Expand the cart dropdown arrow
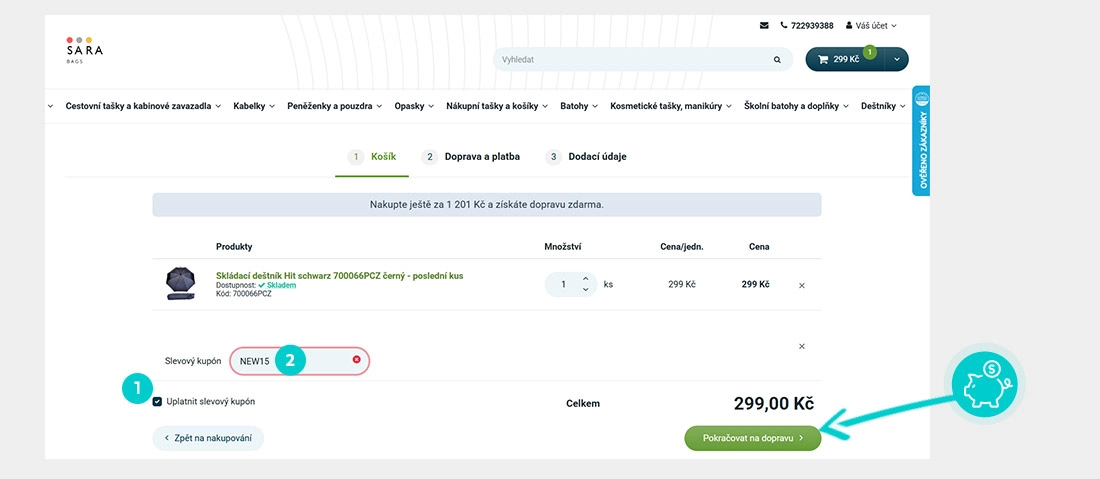Image resolution: width=1100 pixels, height=479 pixels. click(897, 59)
